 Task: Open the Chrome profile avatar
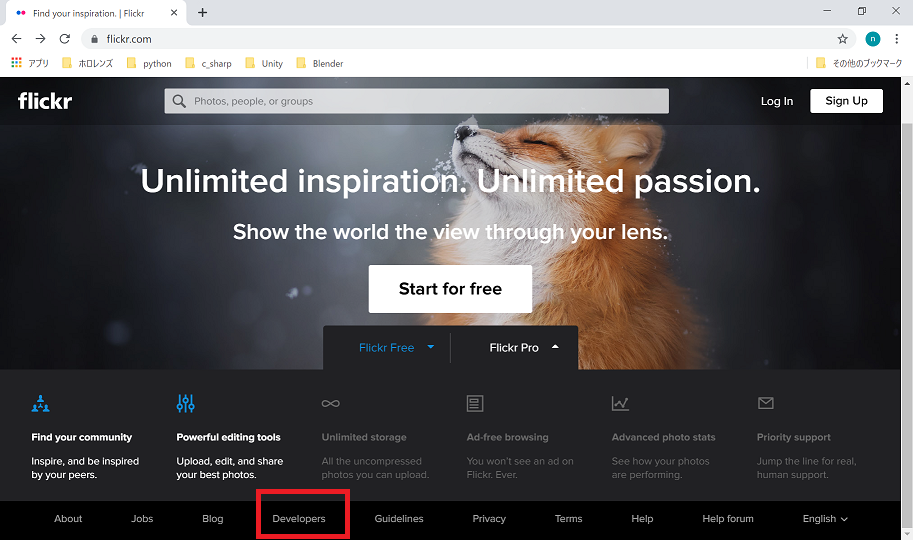tap(872, 39)
